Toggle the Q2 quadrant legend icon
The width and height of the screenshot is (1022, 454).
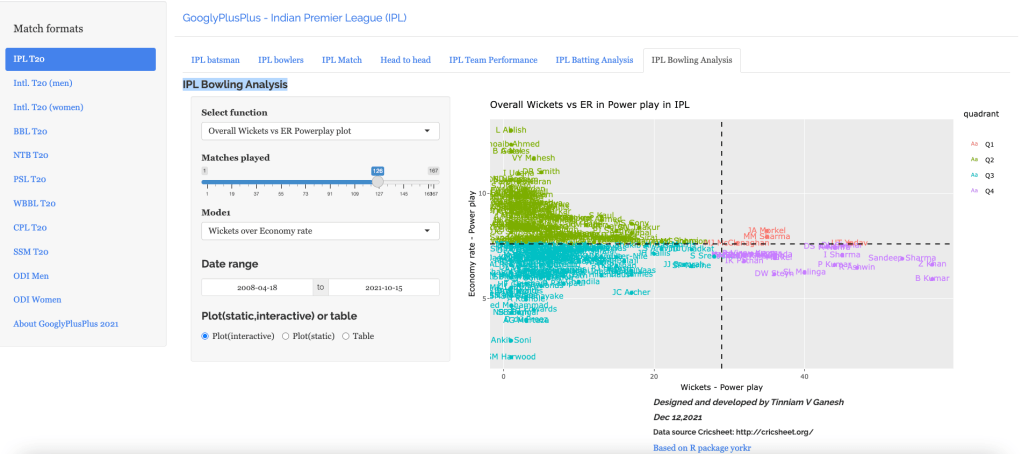(x=974, y=159)
